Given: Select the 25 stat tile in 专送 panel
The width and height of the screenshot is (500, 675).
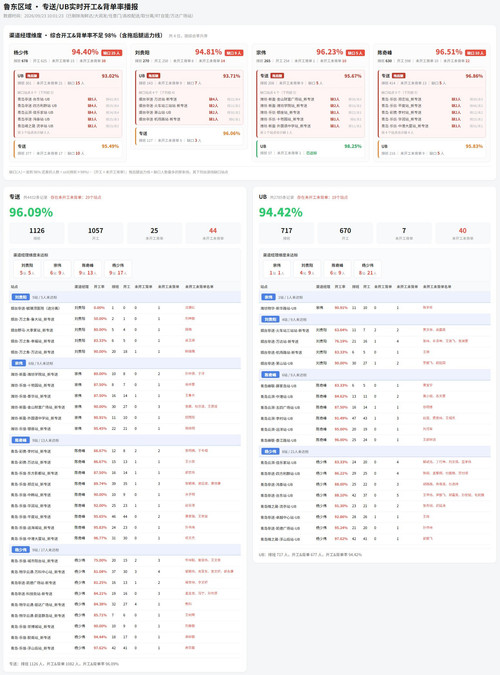Looking at the screenshot, I should [154, 233].
